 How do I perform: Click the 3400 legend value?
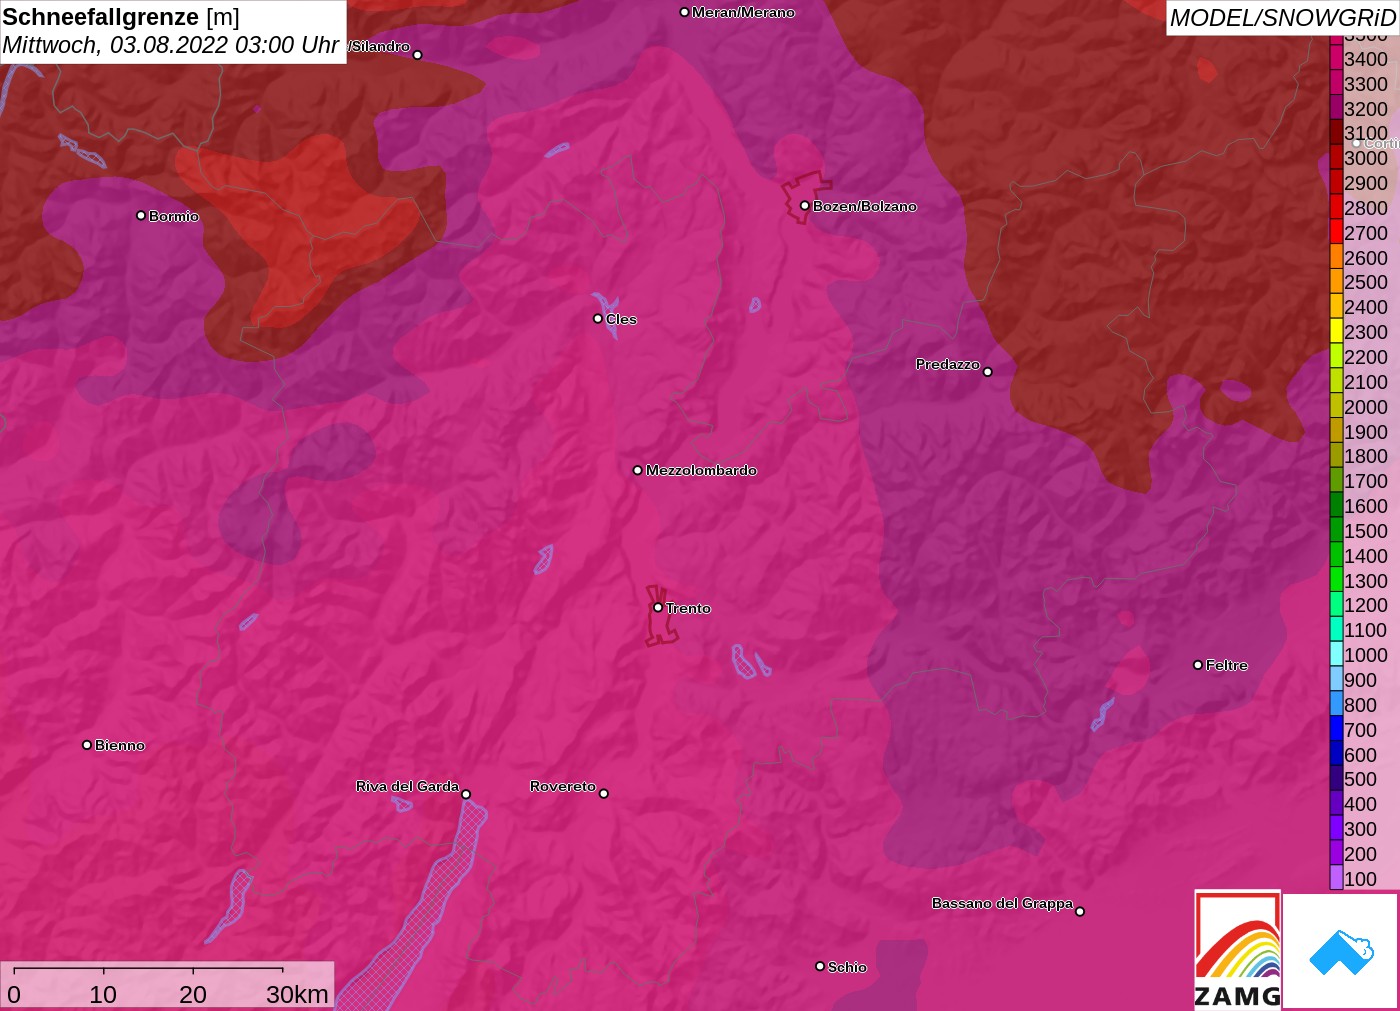pyautogui.click(x=1366, y=59)
